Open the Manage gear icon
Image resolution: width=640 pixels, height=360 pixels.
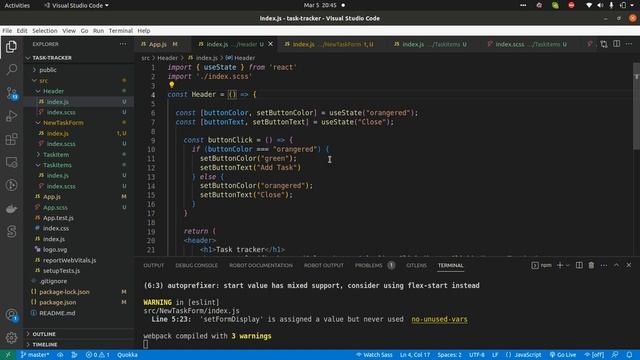pos(11,338)
